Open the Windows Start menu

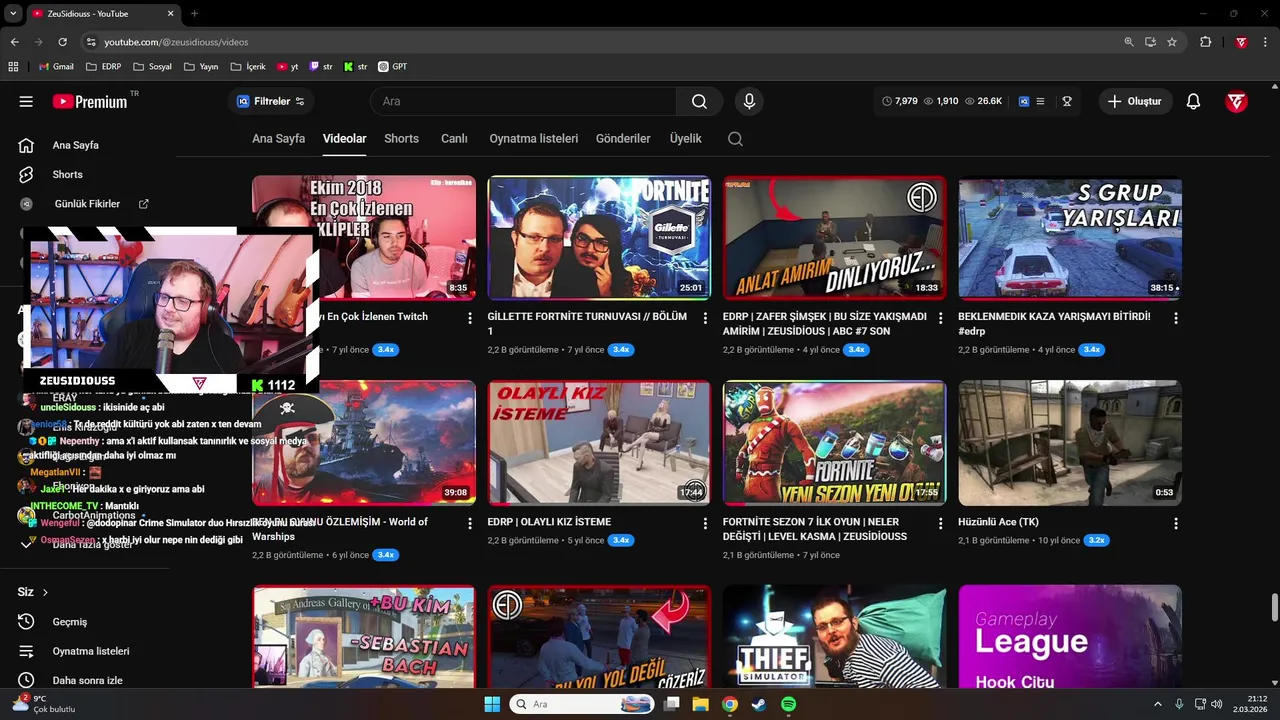click(492, 704)
